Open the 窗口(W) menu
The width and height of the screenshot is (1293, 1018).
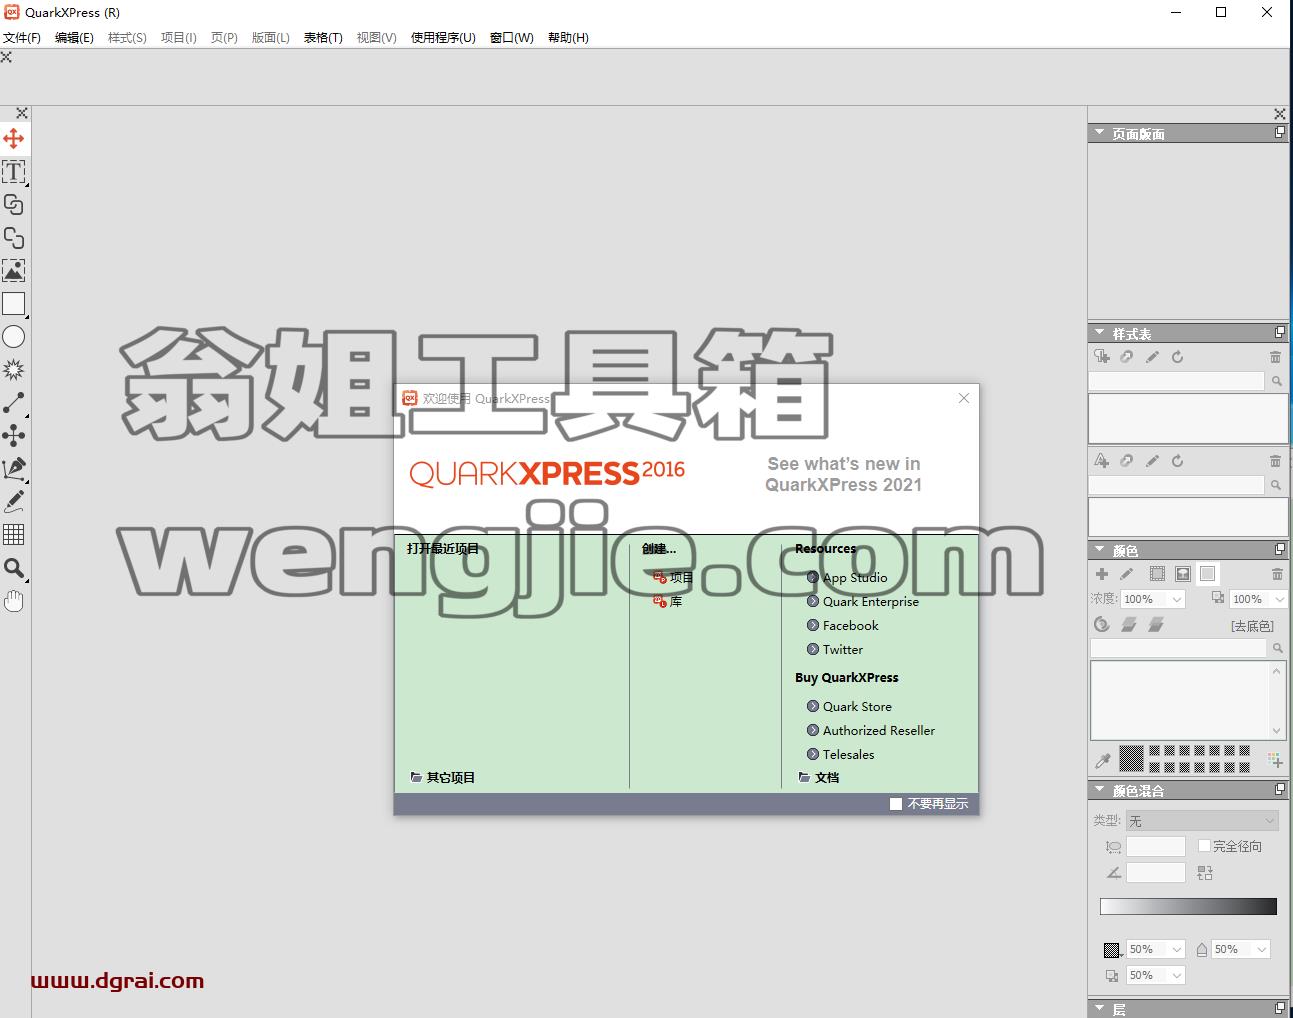point(511,38)
